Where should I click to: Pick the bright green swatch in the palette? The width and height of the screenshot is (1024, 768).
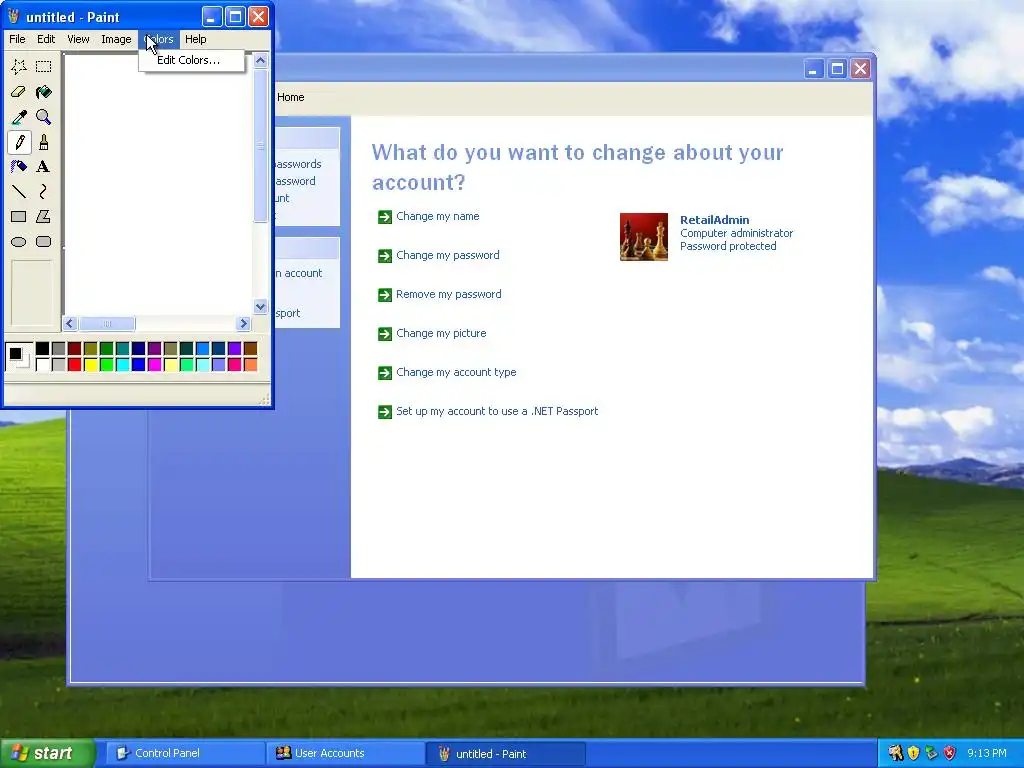[x=106, y=364]
